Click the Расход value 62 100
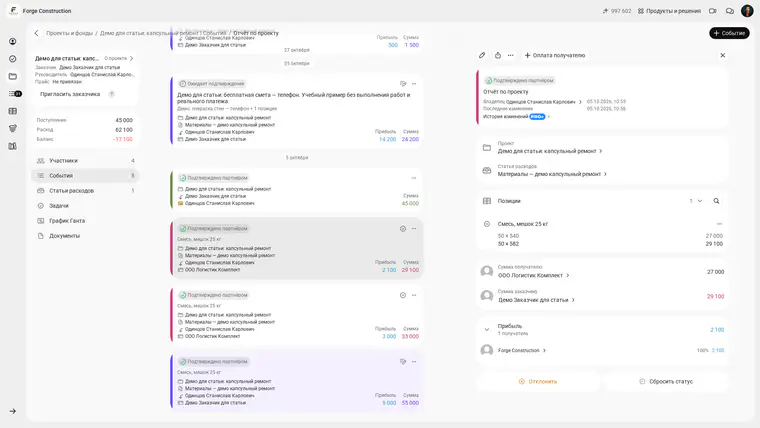 [124, 129]
